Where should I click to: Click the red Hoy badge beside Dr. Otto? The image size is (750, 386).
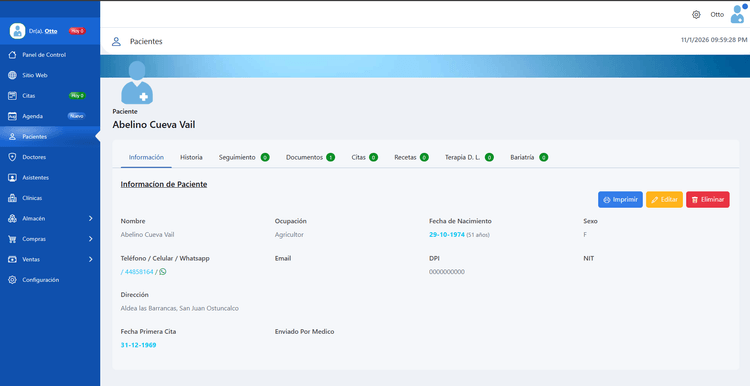(77, 31)
